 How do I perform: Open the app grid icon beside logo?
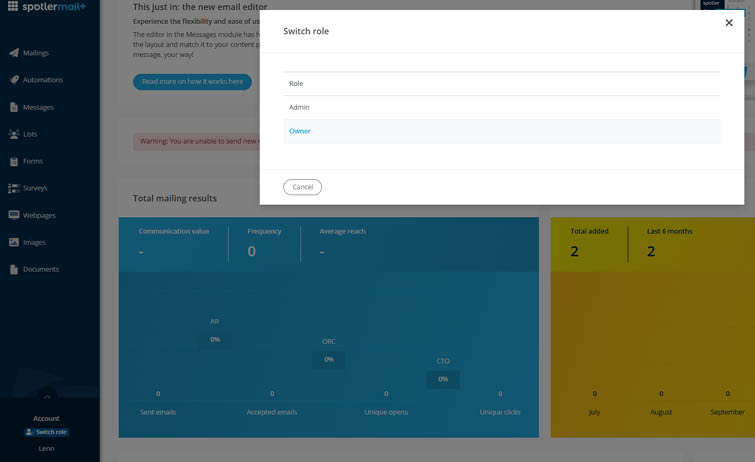[x=12, y=6]
